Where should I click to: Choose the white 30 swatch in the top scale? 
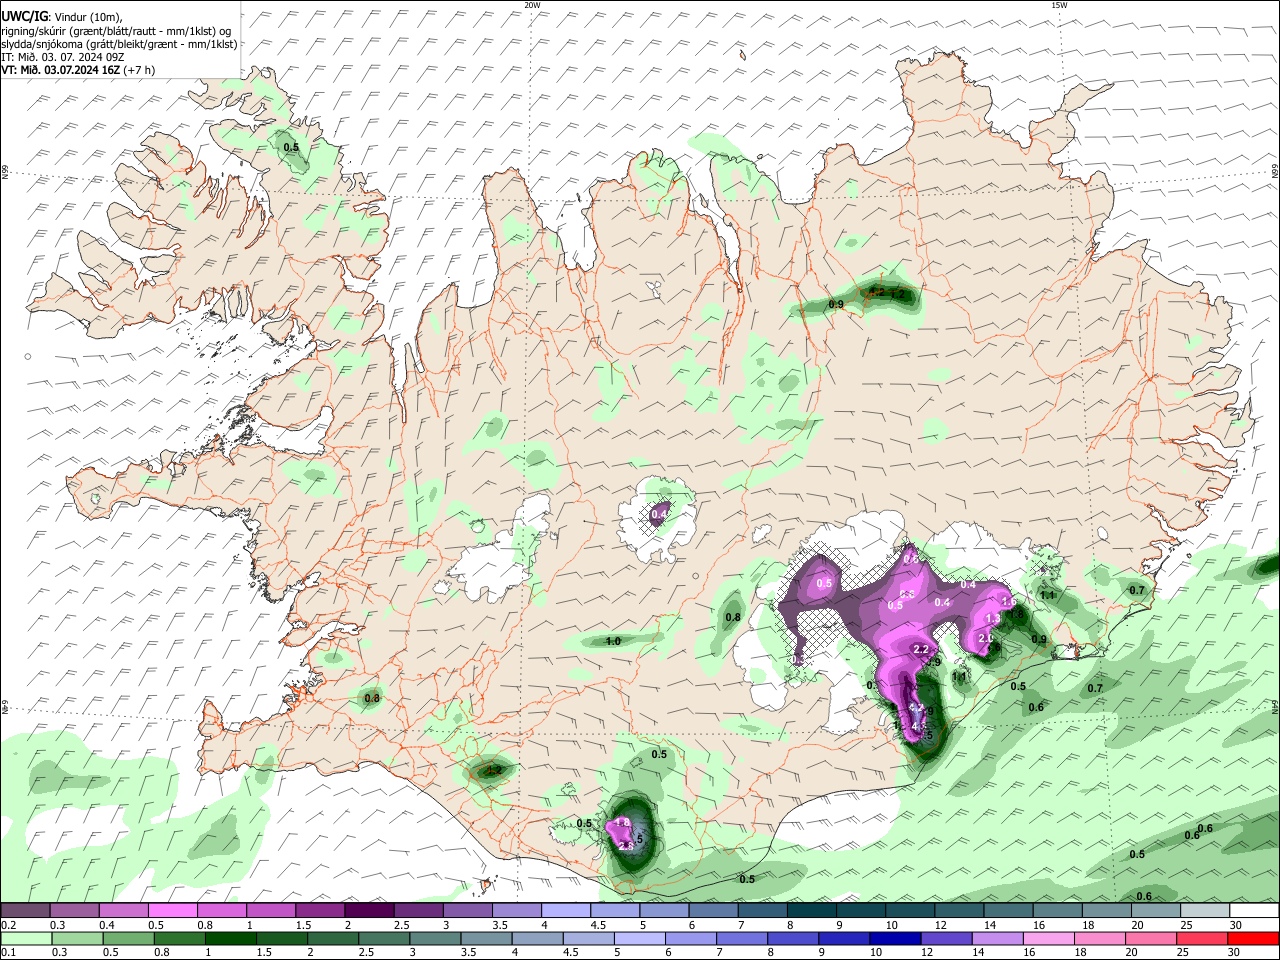coord(1254,910)
